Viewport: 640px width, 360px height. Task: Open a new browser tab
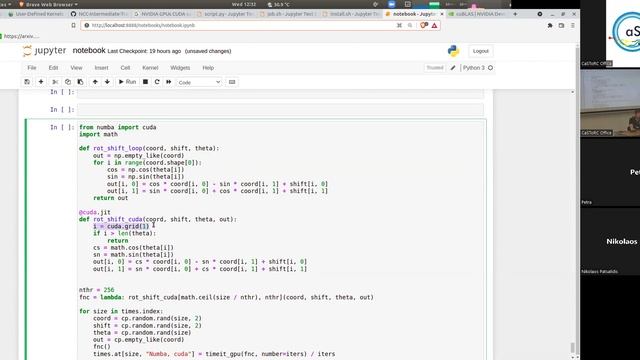pos(515,14)
